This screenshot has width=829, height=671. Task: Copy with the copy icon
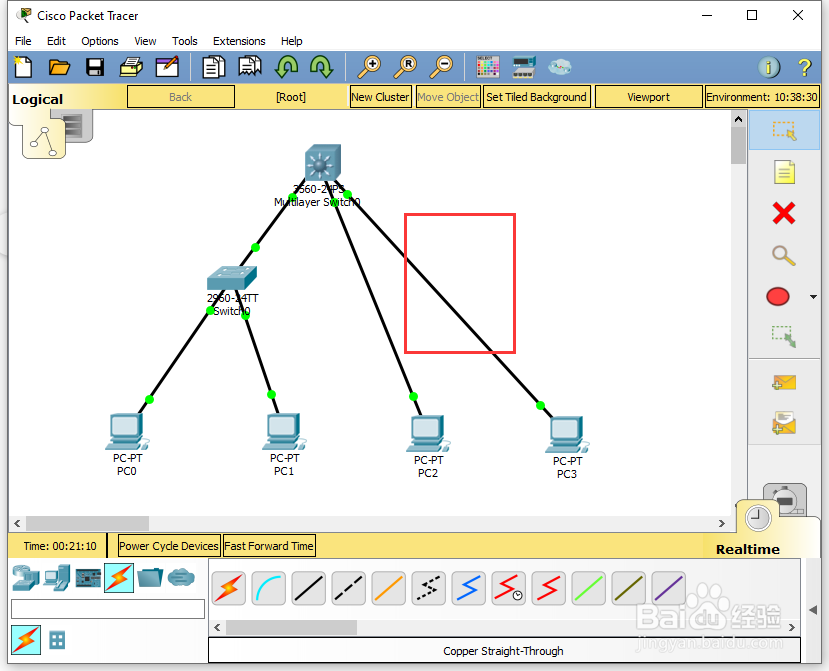(214, 67)
